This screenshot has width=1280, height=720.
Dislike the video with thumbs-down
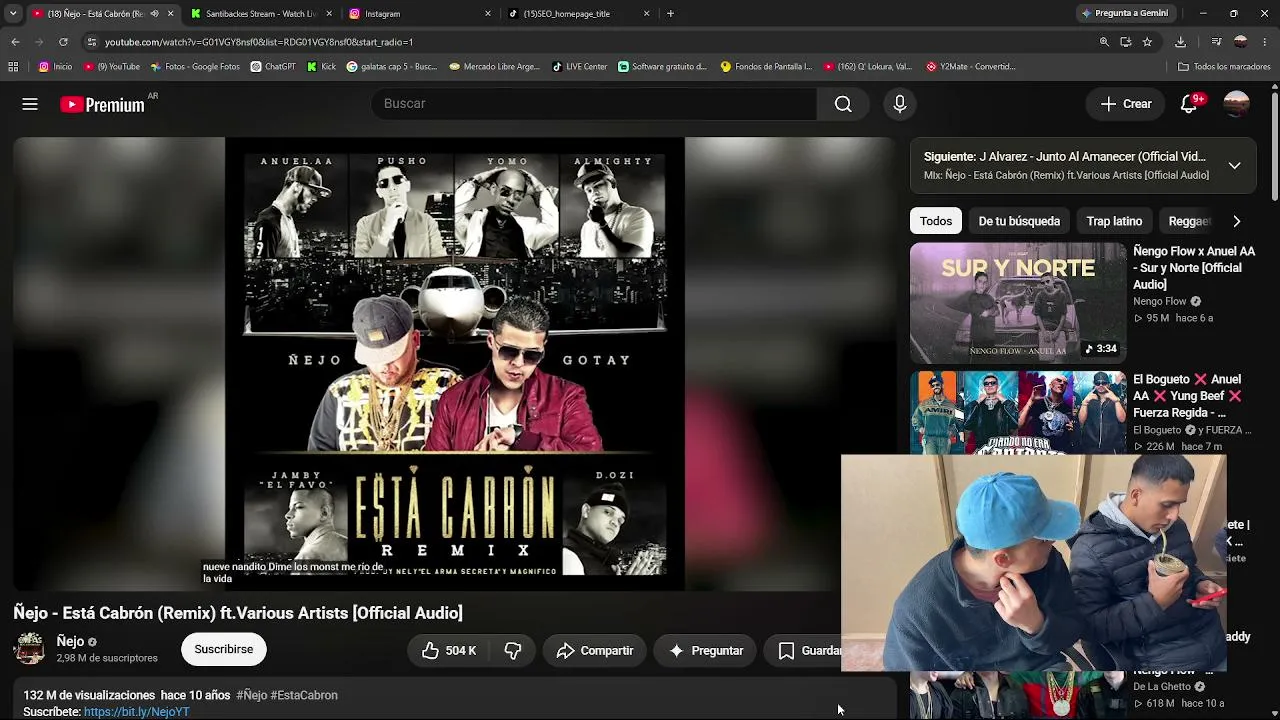[512, 651]
